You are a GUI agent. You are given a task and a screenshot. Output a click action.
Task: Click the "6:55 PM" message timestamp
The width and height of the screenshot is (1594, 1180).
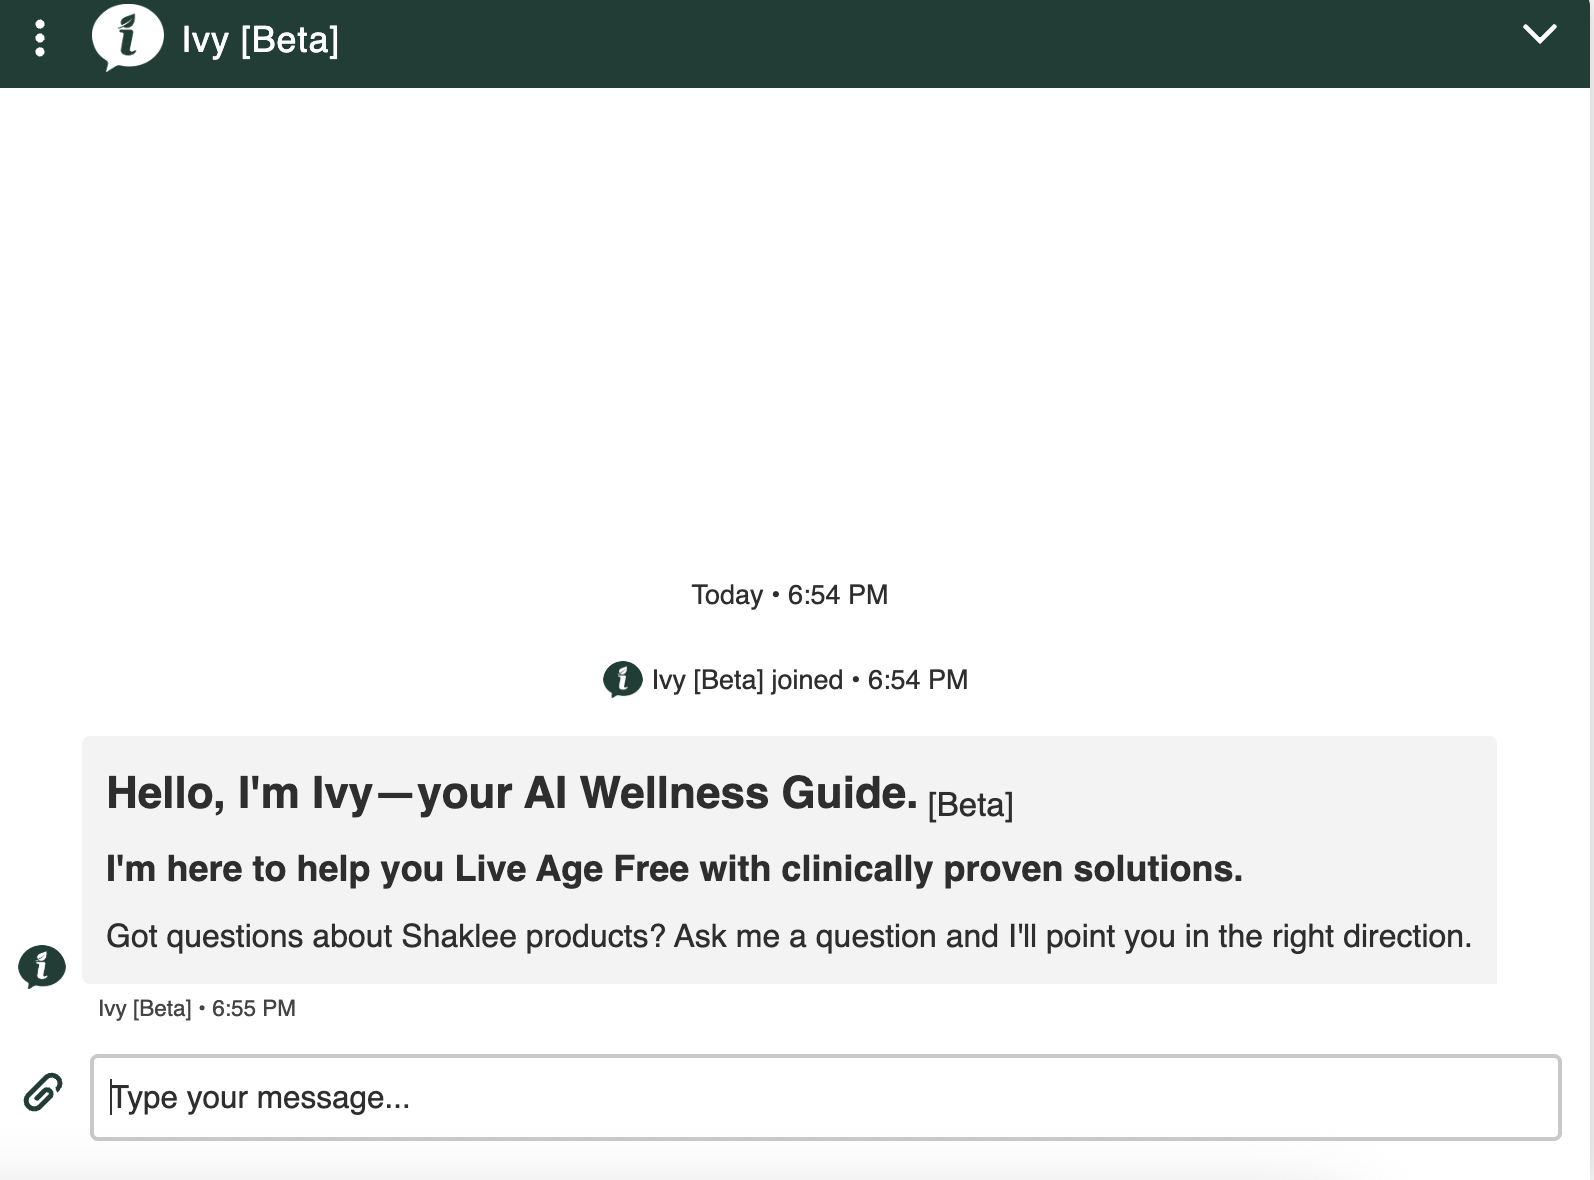[x=254, y=1008]
